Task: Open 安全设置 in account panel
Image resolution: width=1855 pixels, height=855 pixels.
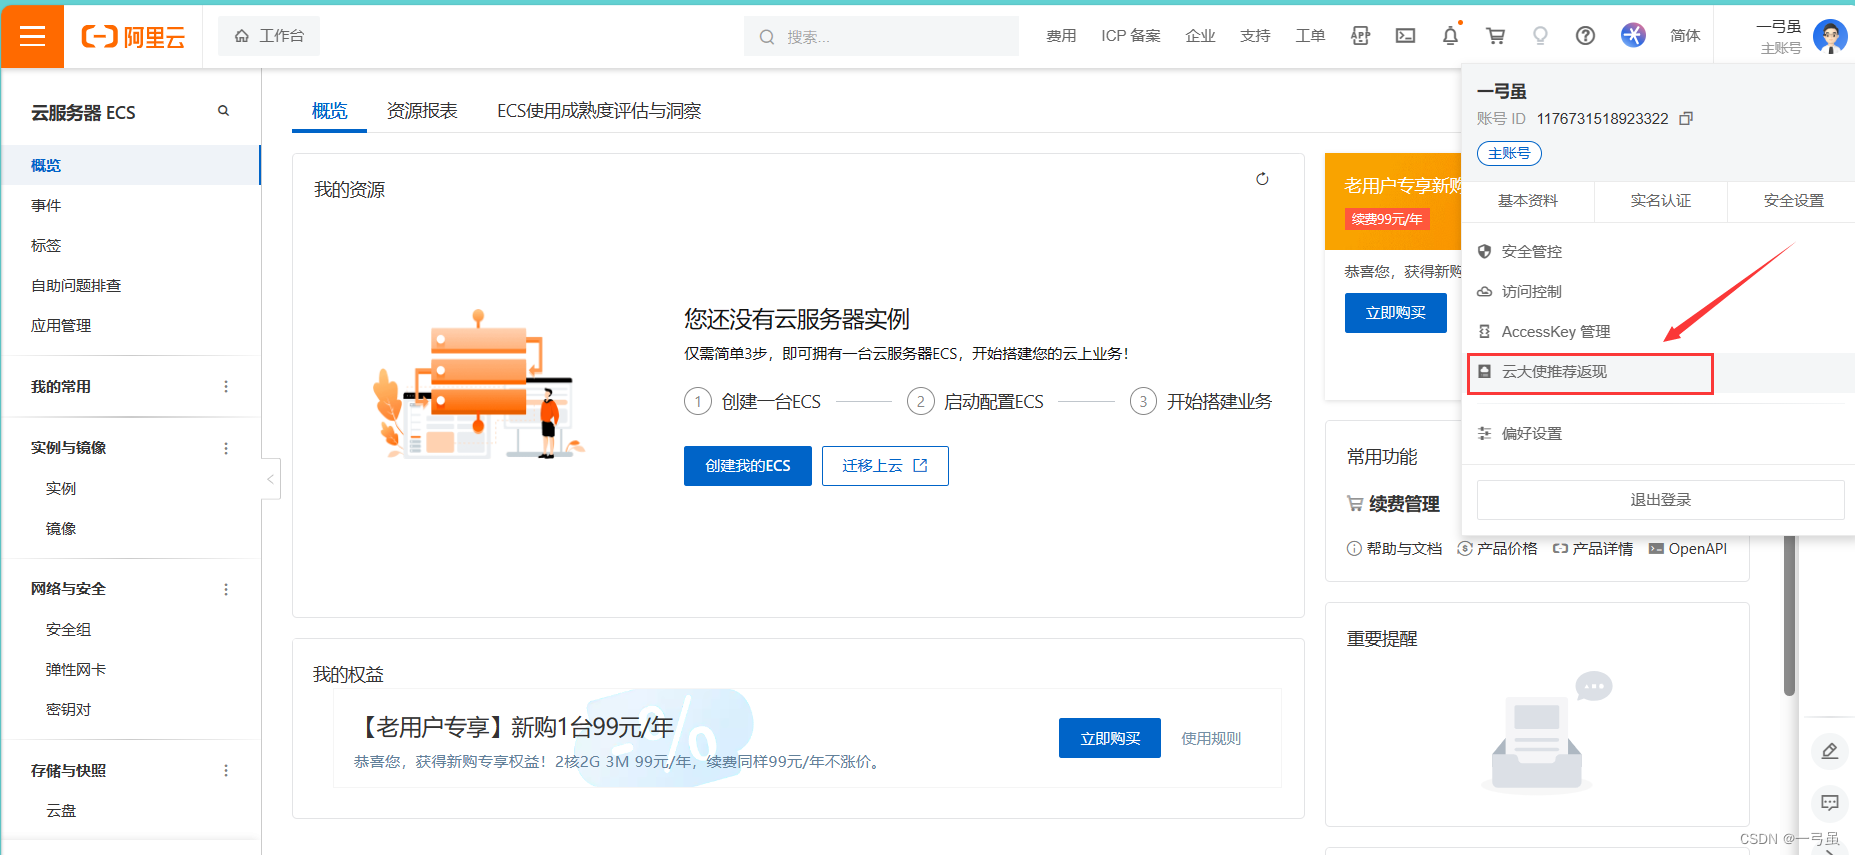Action: pyautogui.click(x=1794, y=201)
